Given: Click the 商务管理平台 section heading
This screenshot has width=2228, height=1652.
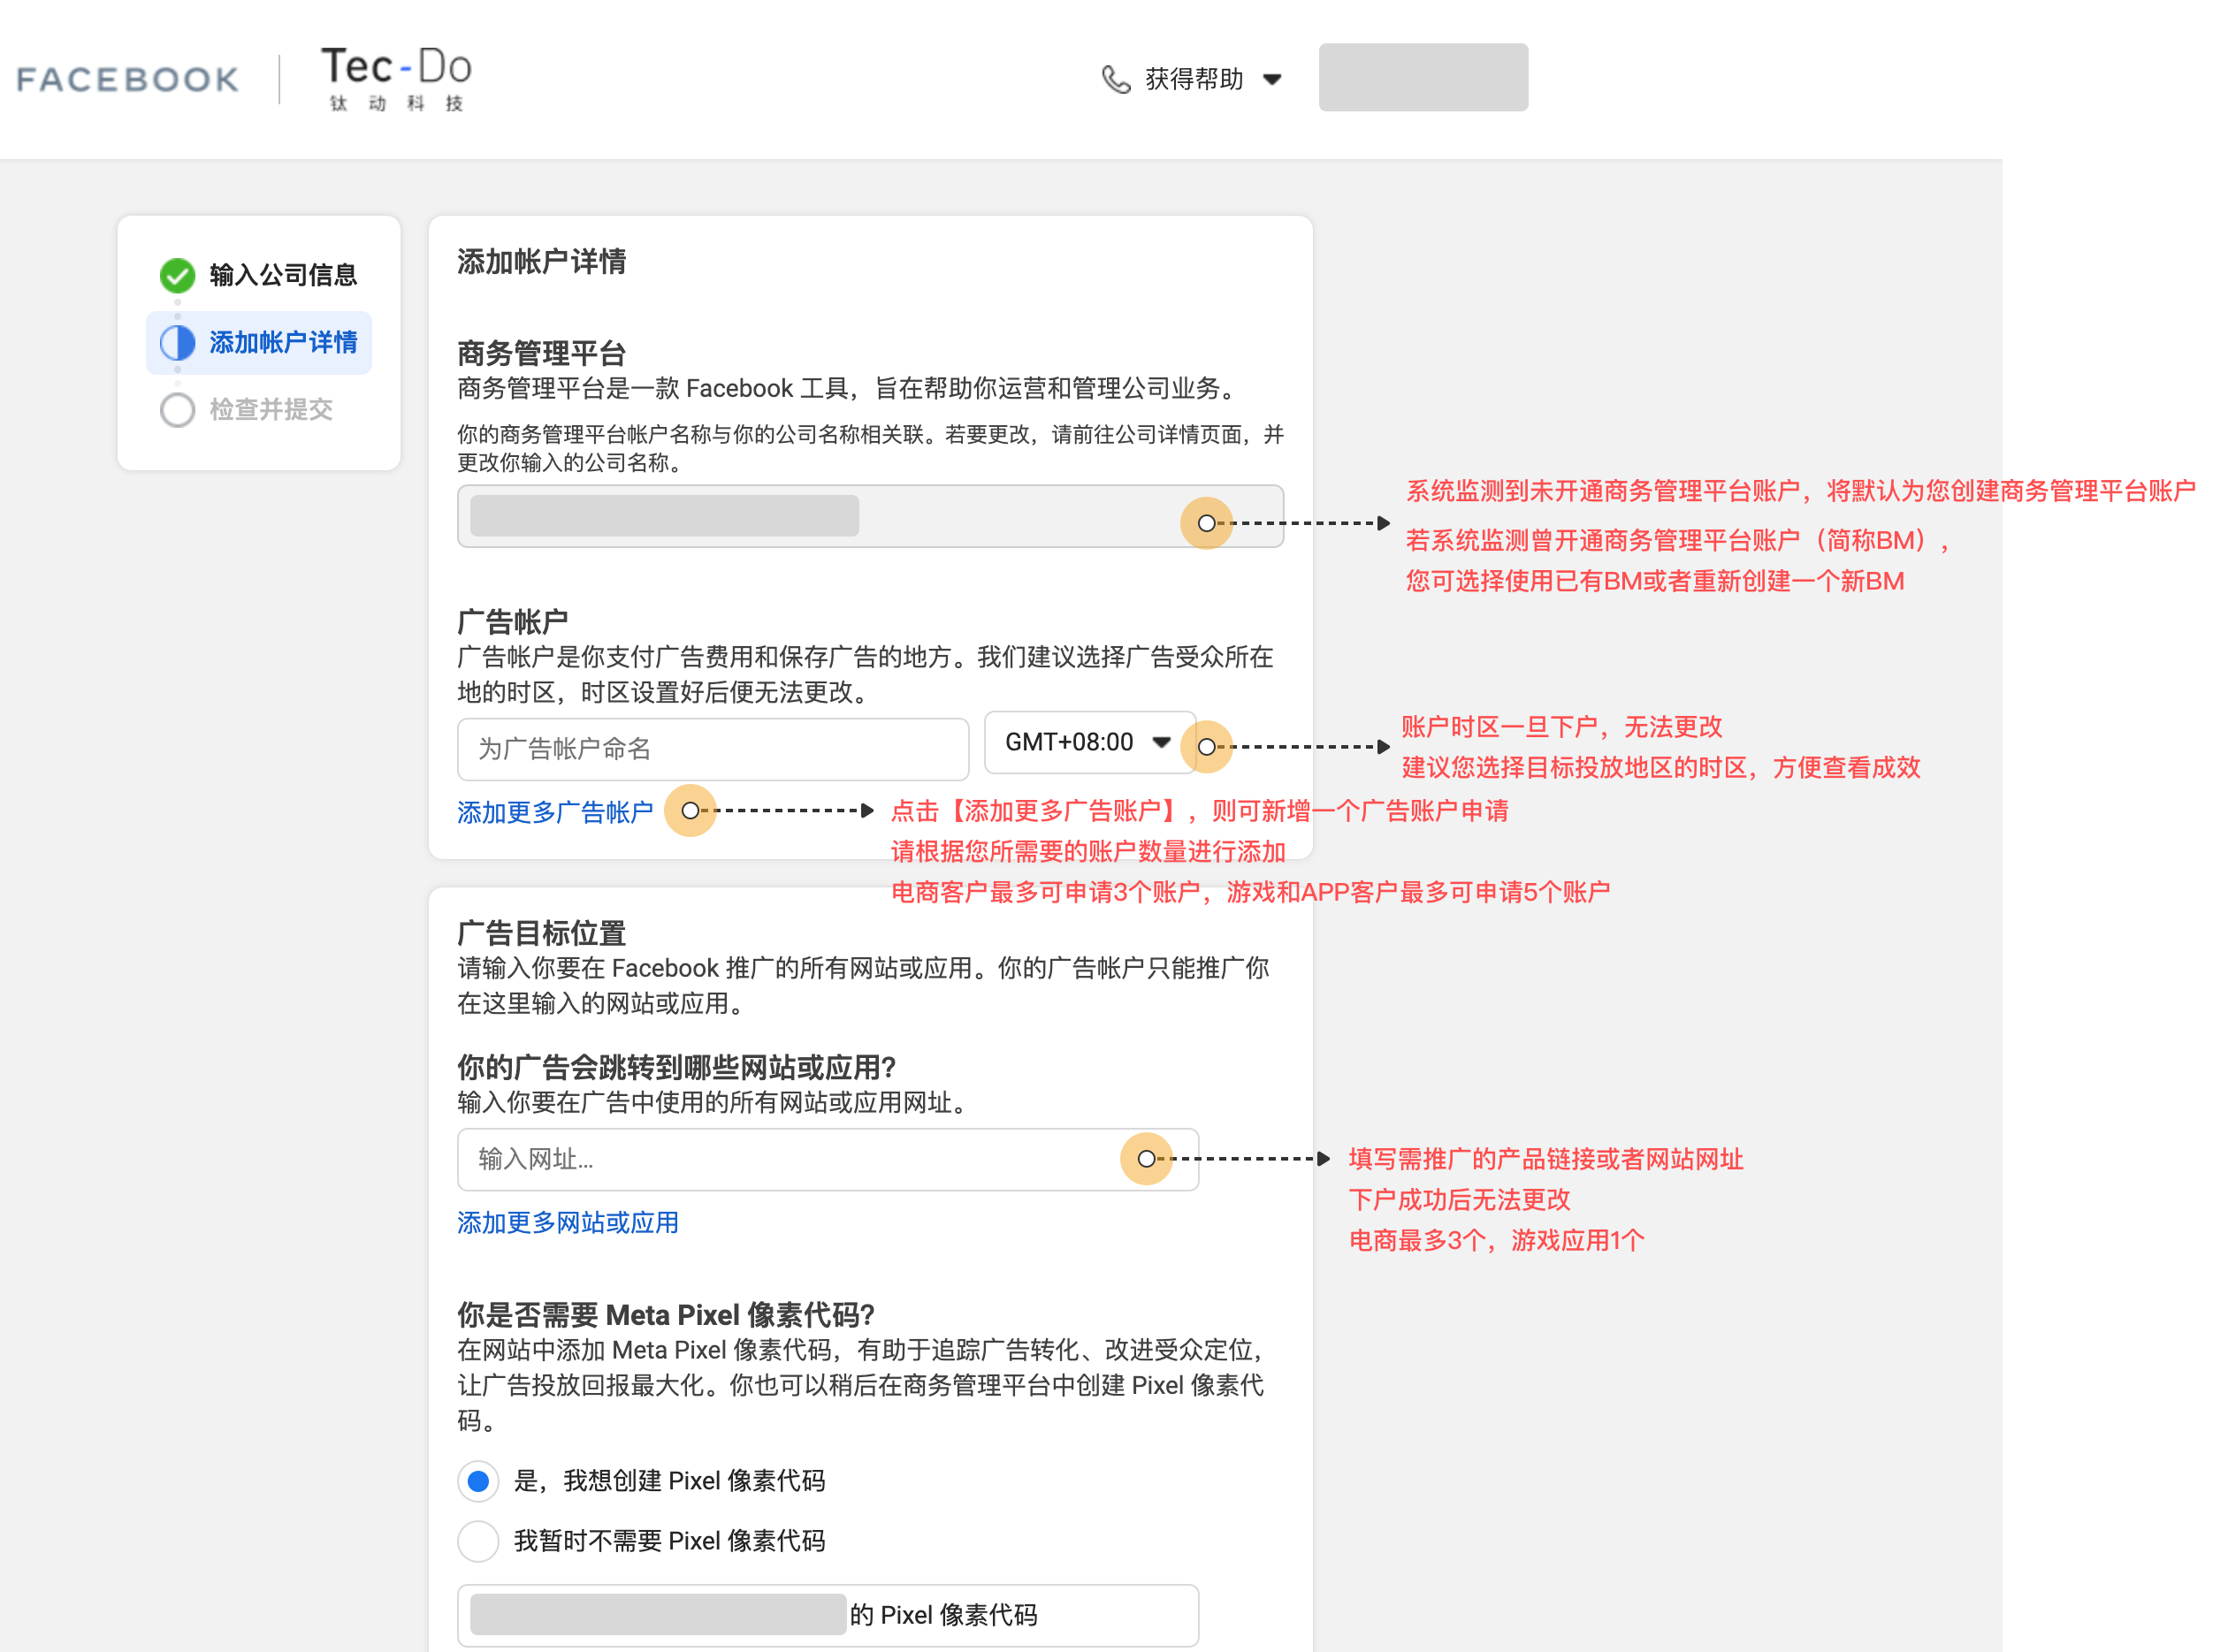Looking at the screenshot, I should point(541,353).
